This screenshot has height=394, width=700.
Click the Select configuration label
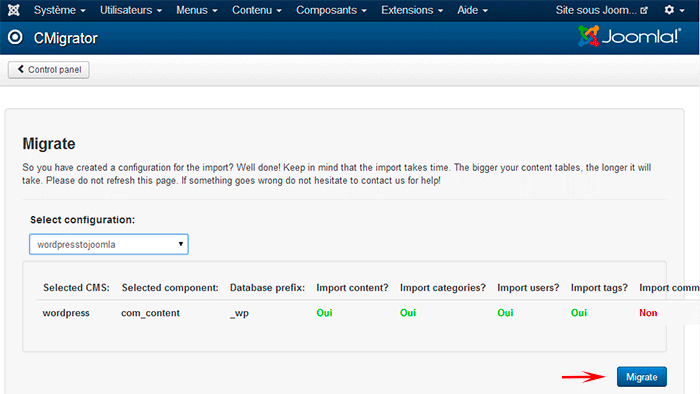(83, 220)
